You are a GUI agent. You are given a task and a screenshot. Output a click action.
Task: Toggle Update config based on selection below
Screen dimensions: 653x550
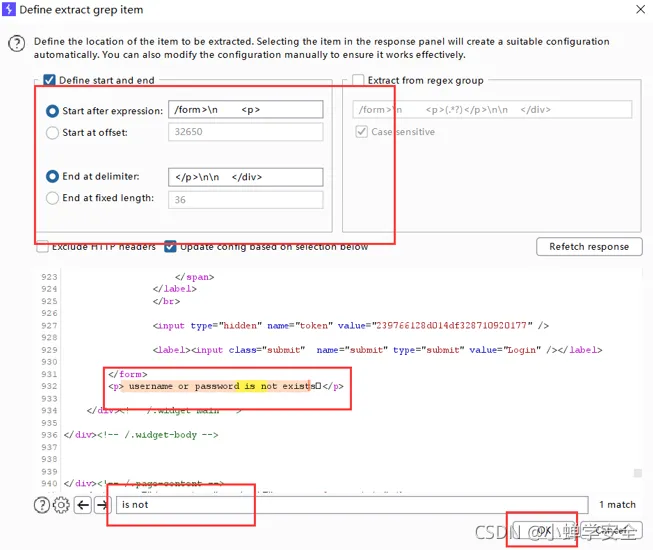[170, 246]
